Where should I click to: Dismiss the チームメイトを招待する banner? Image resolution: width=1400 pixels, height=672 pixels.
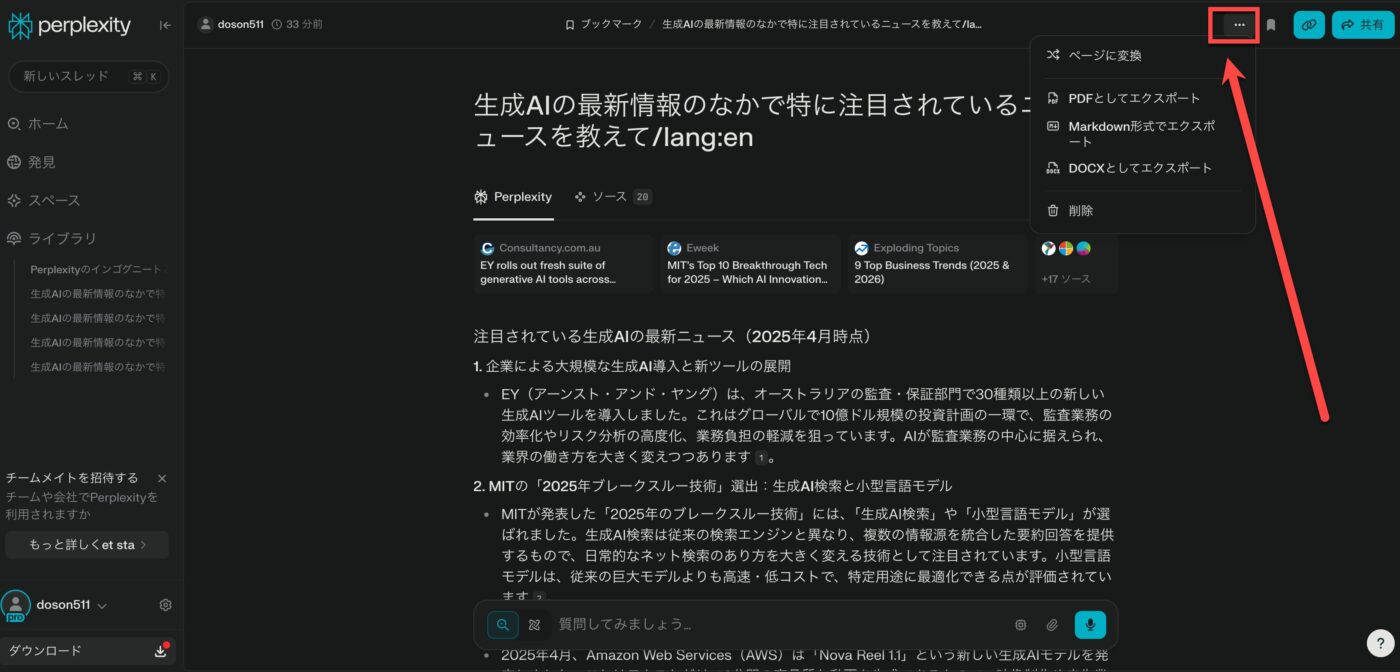[162, 479]
